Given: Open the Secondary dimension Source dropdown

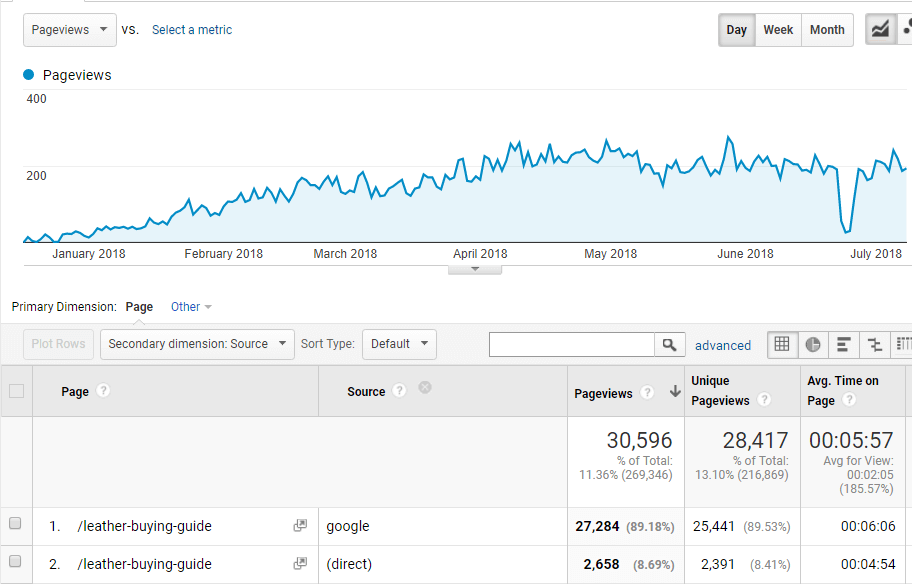Looking at the screenshot, I should click(197, 343).
